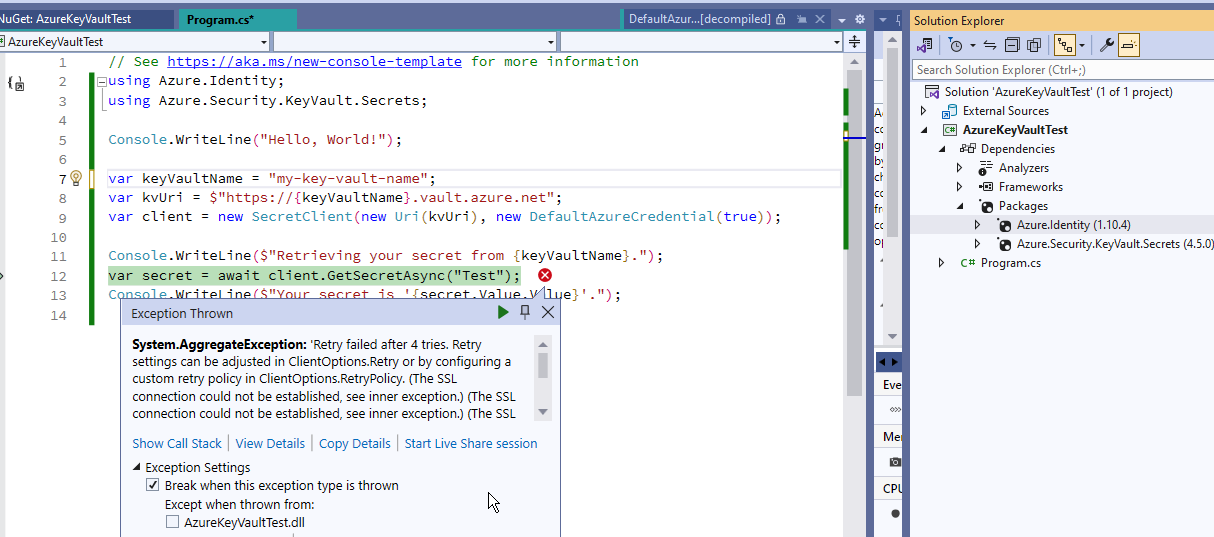Click editor vertical scrollbar up arrow
Screen dimensions: 1214x537
click(854, 63)
